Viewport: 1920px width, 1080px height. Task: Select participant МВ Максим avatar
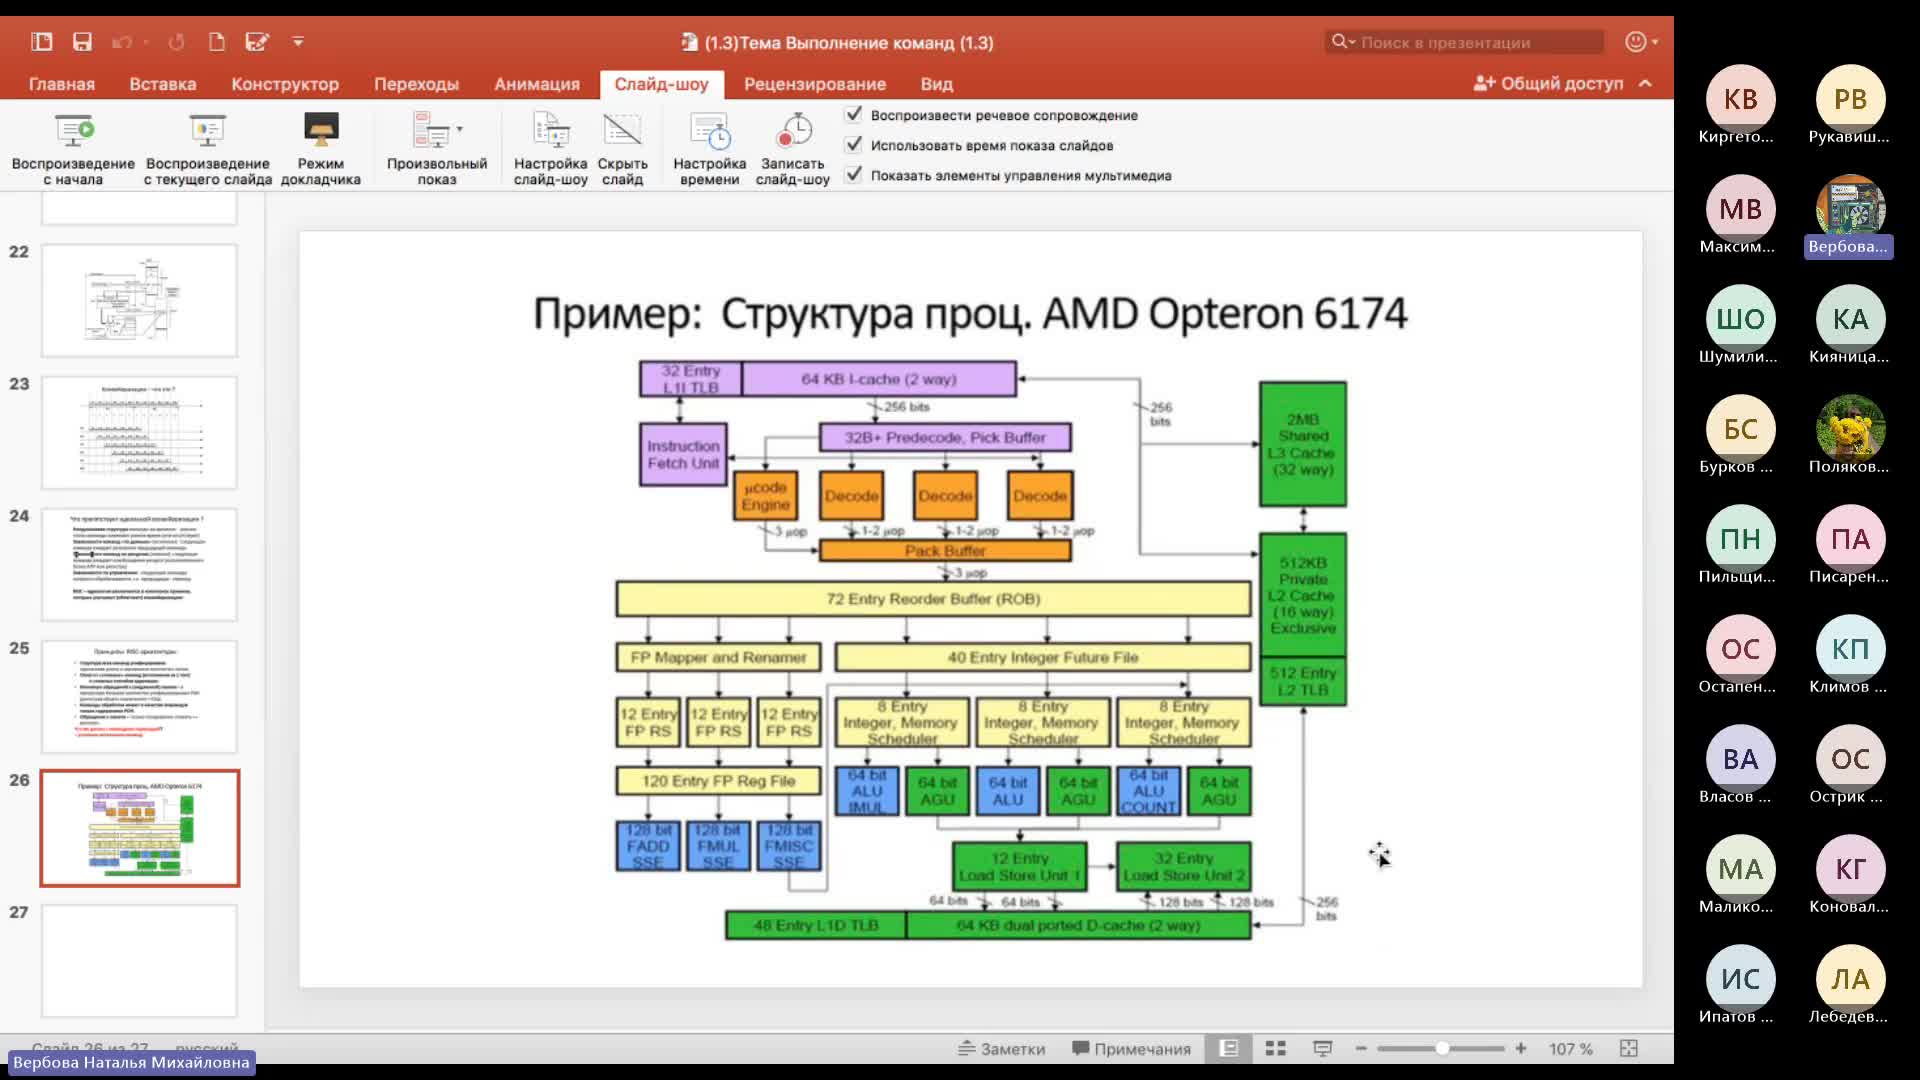[x=1740, y=209]
